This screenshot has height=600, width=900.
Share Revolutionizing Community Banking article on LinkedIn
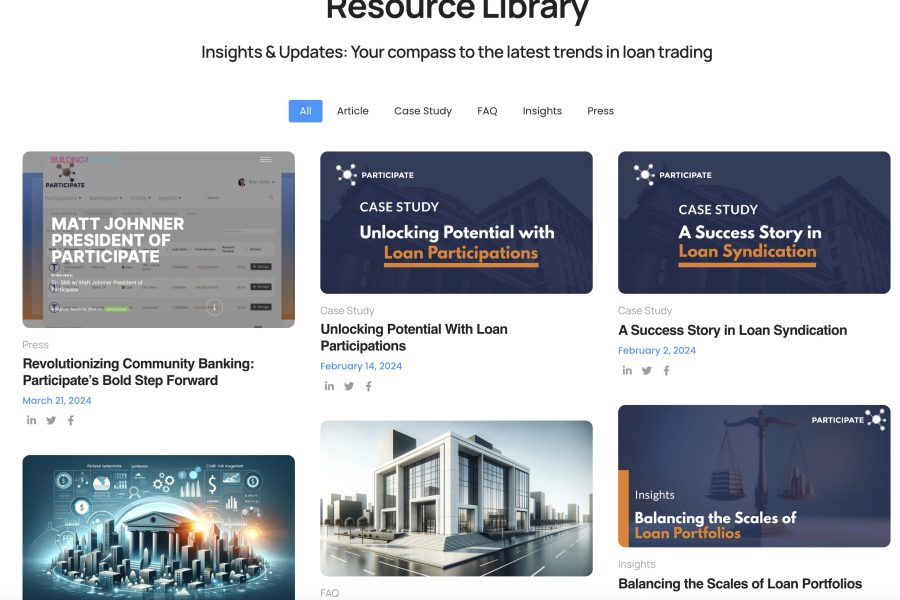(31, 421)
